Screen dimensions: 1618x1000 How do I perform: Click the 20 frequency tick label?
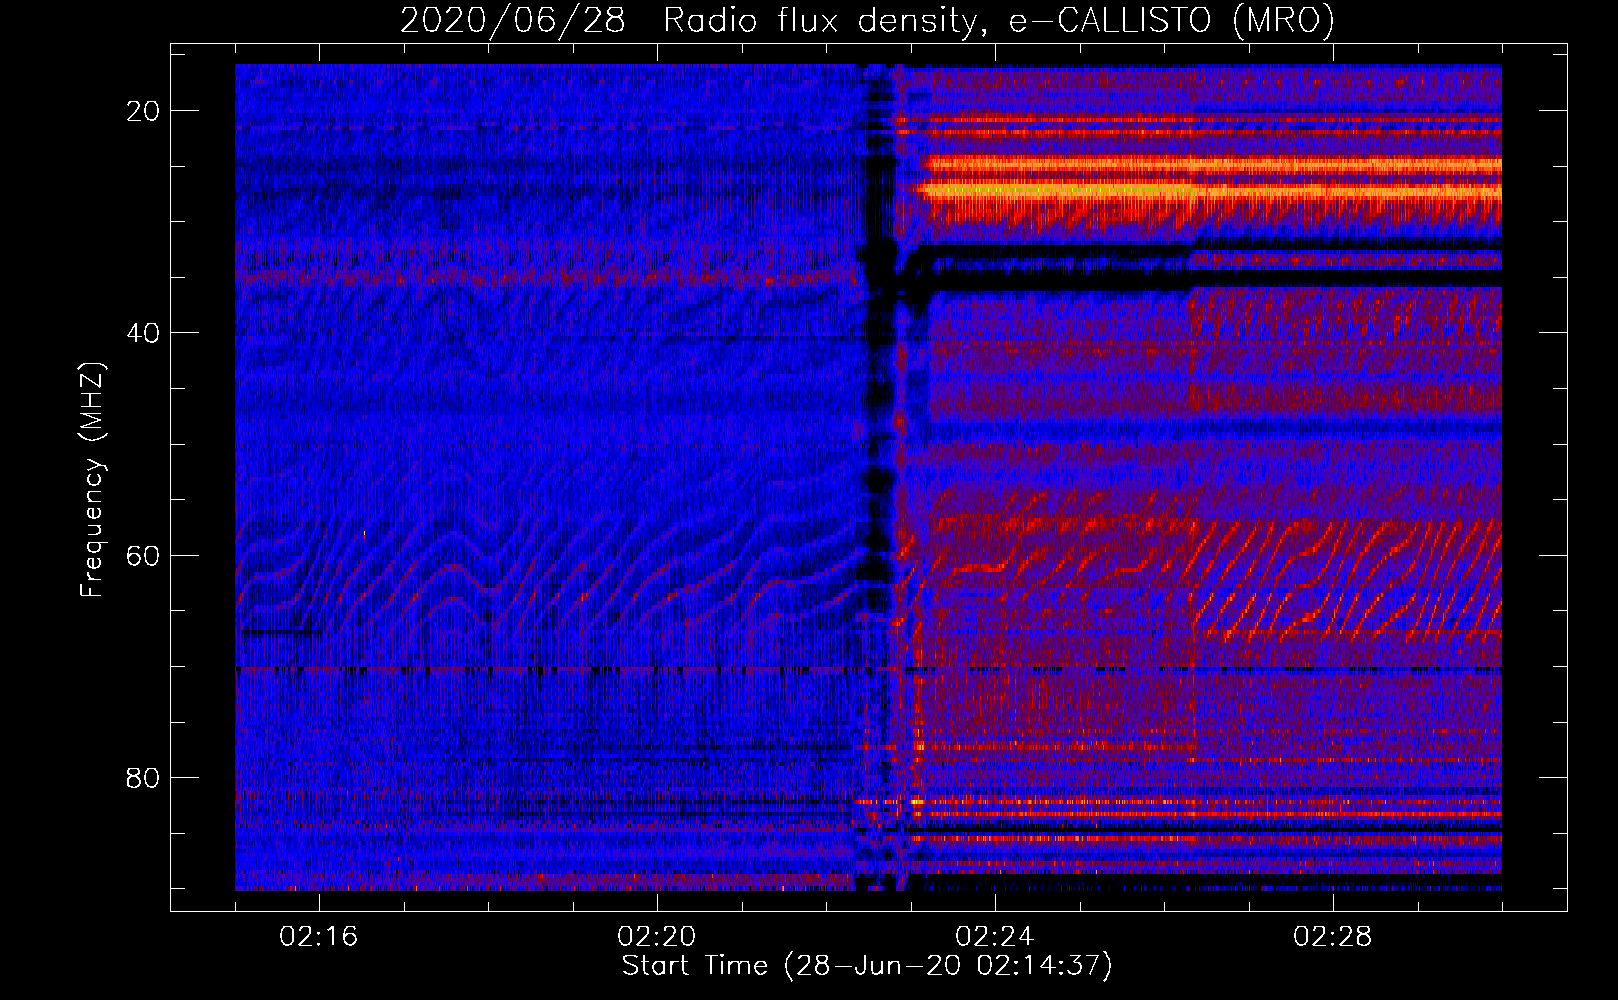click(x=143, y=111)
